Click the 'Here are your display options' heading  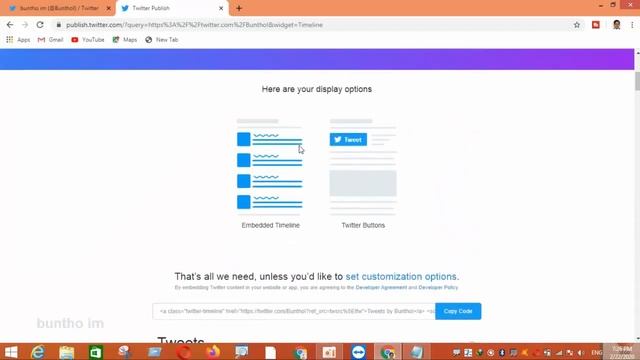pos(317,89)
